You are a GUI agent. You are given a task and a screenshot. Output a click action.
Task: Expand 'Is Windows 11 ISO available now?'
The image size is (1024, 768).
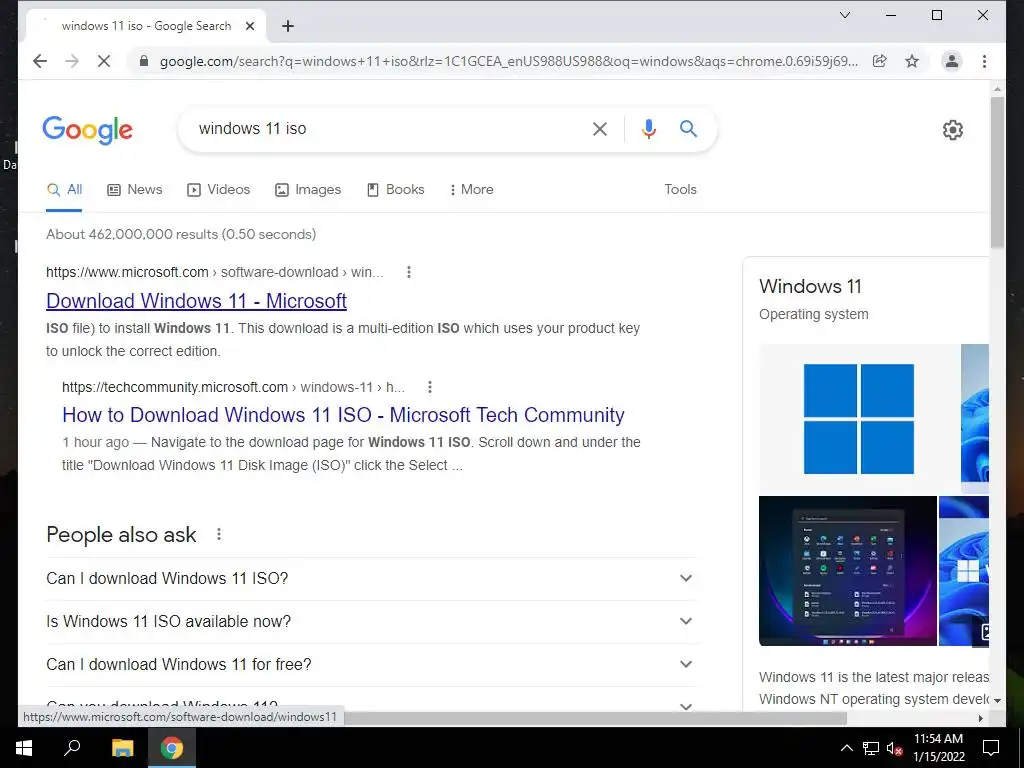[x=371, y=622]
